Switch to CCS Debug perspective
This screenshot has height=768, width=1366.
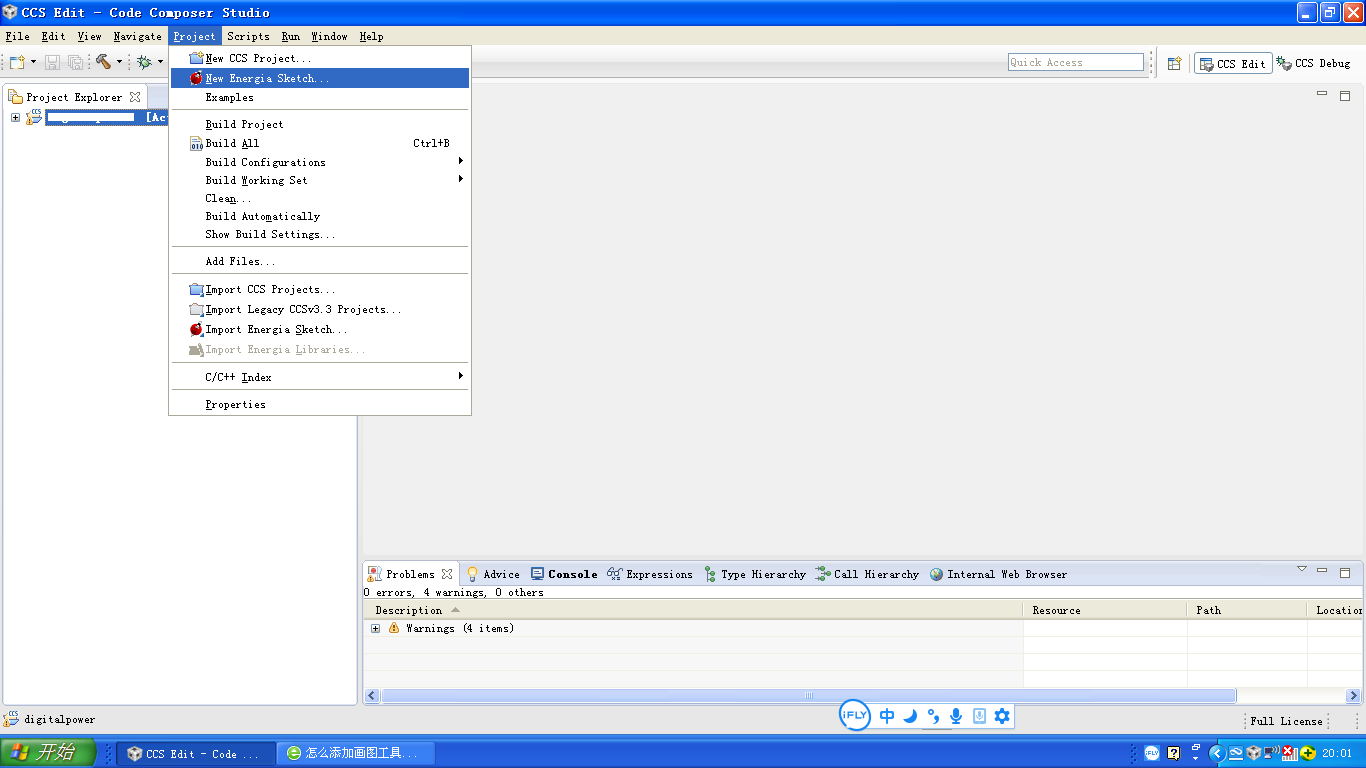point(1313,63)
